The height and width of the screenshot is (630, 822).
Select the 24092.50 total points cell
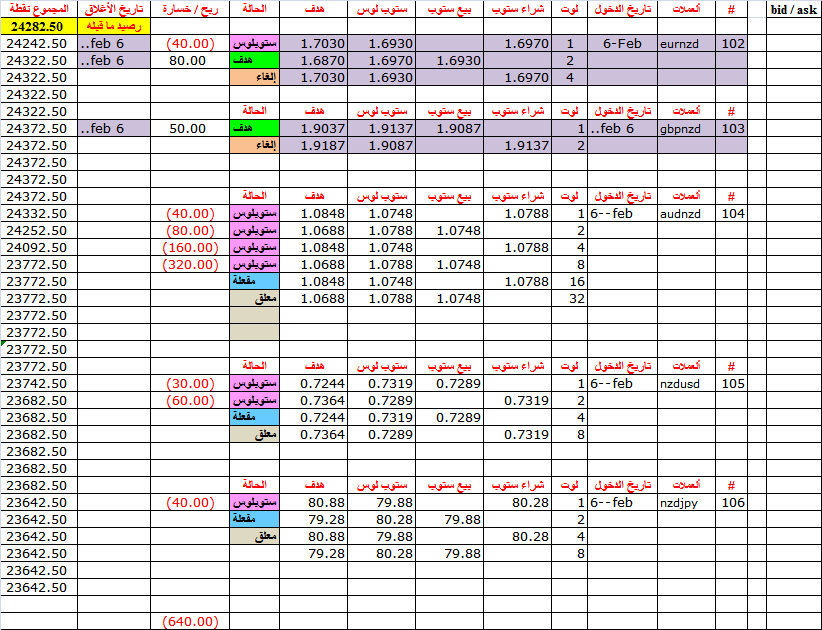[x=40, y=248]
